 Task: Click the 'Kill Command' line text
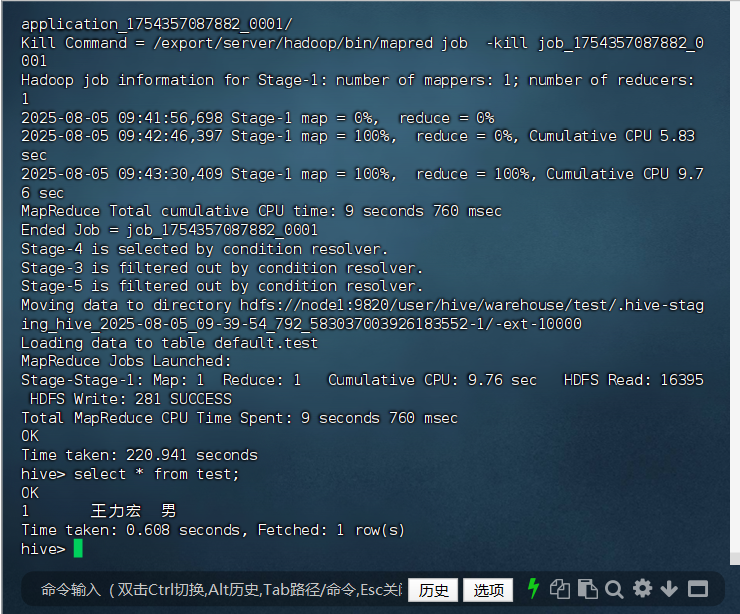click(362, 52)
